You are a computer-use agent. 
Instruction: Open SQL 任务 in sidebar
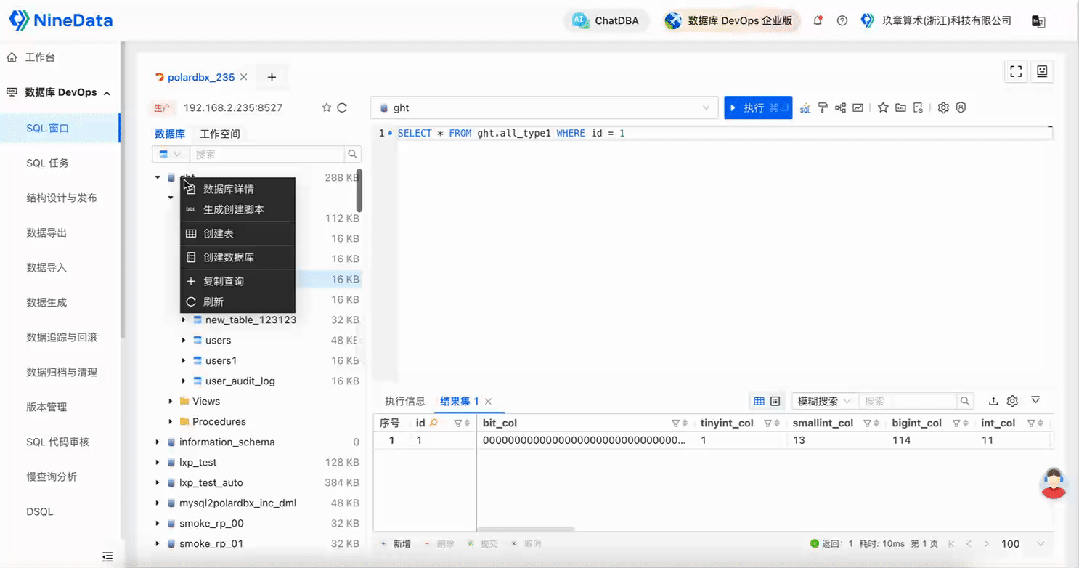[47, 163]
